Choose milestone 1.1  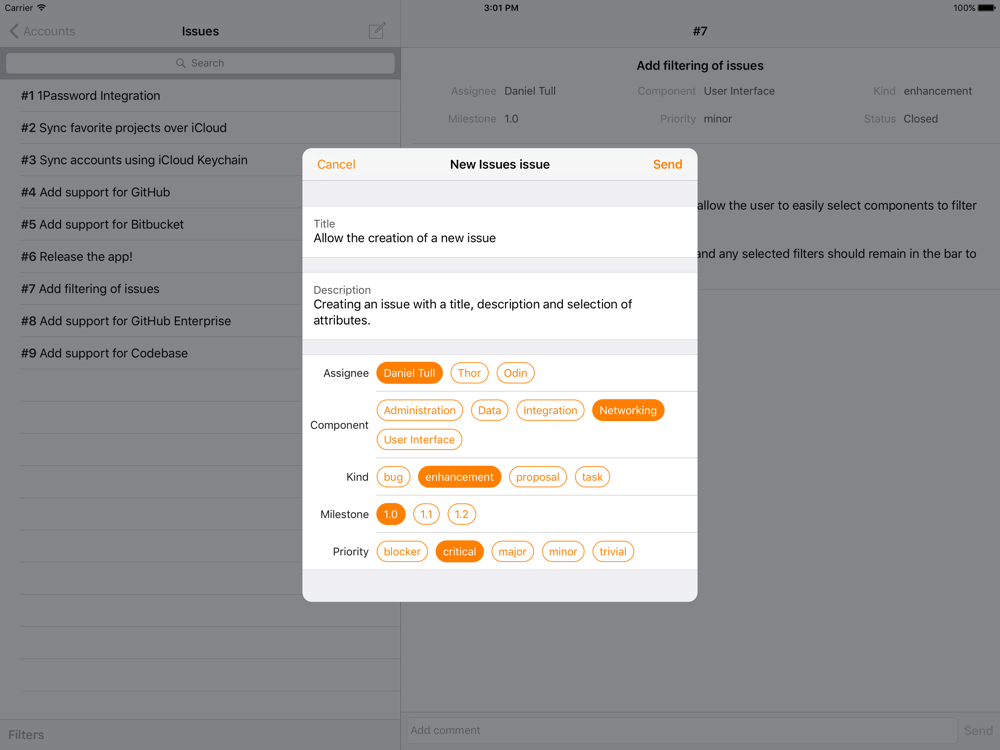[x=426, y=514]
